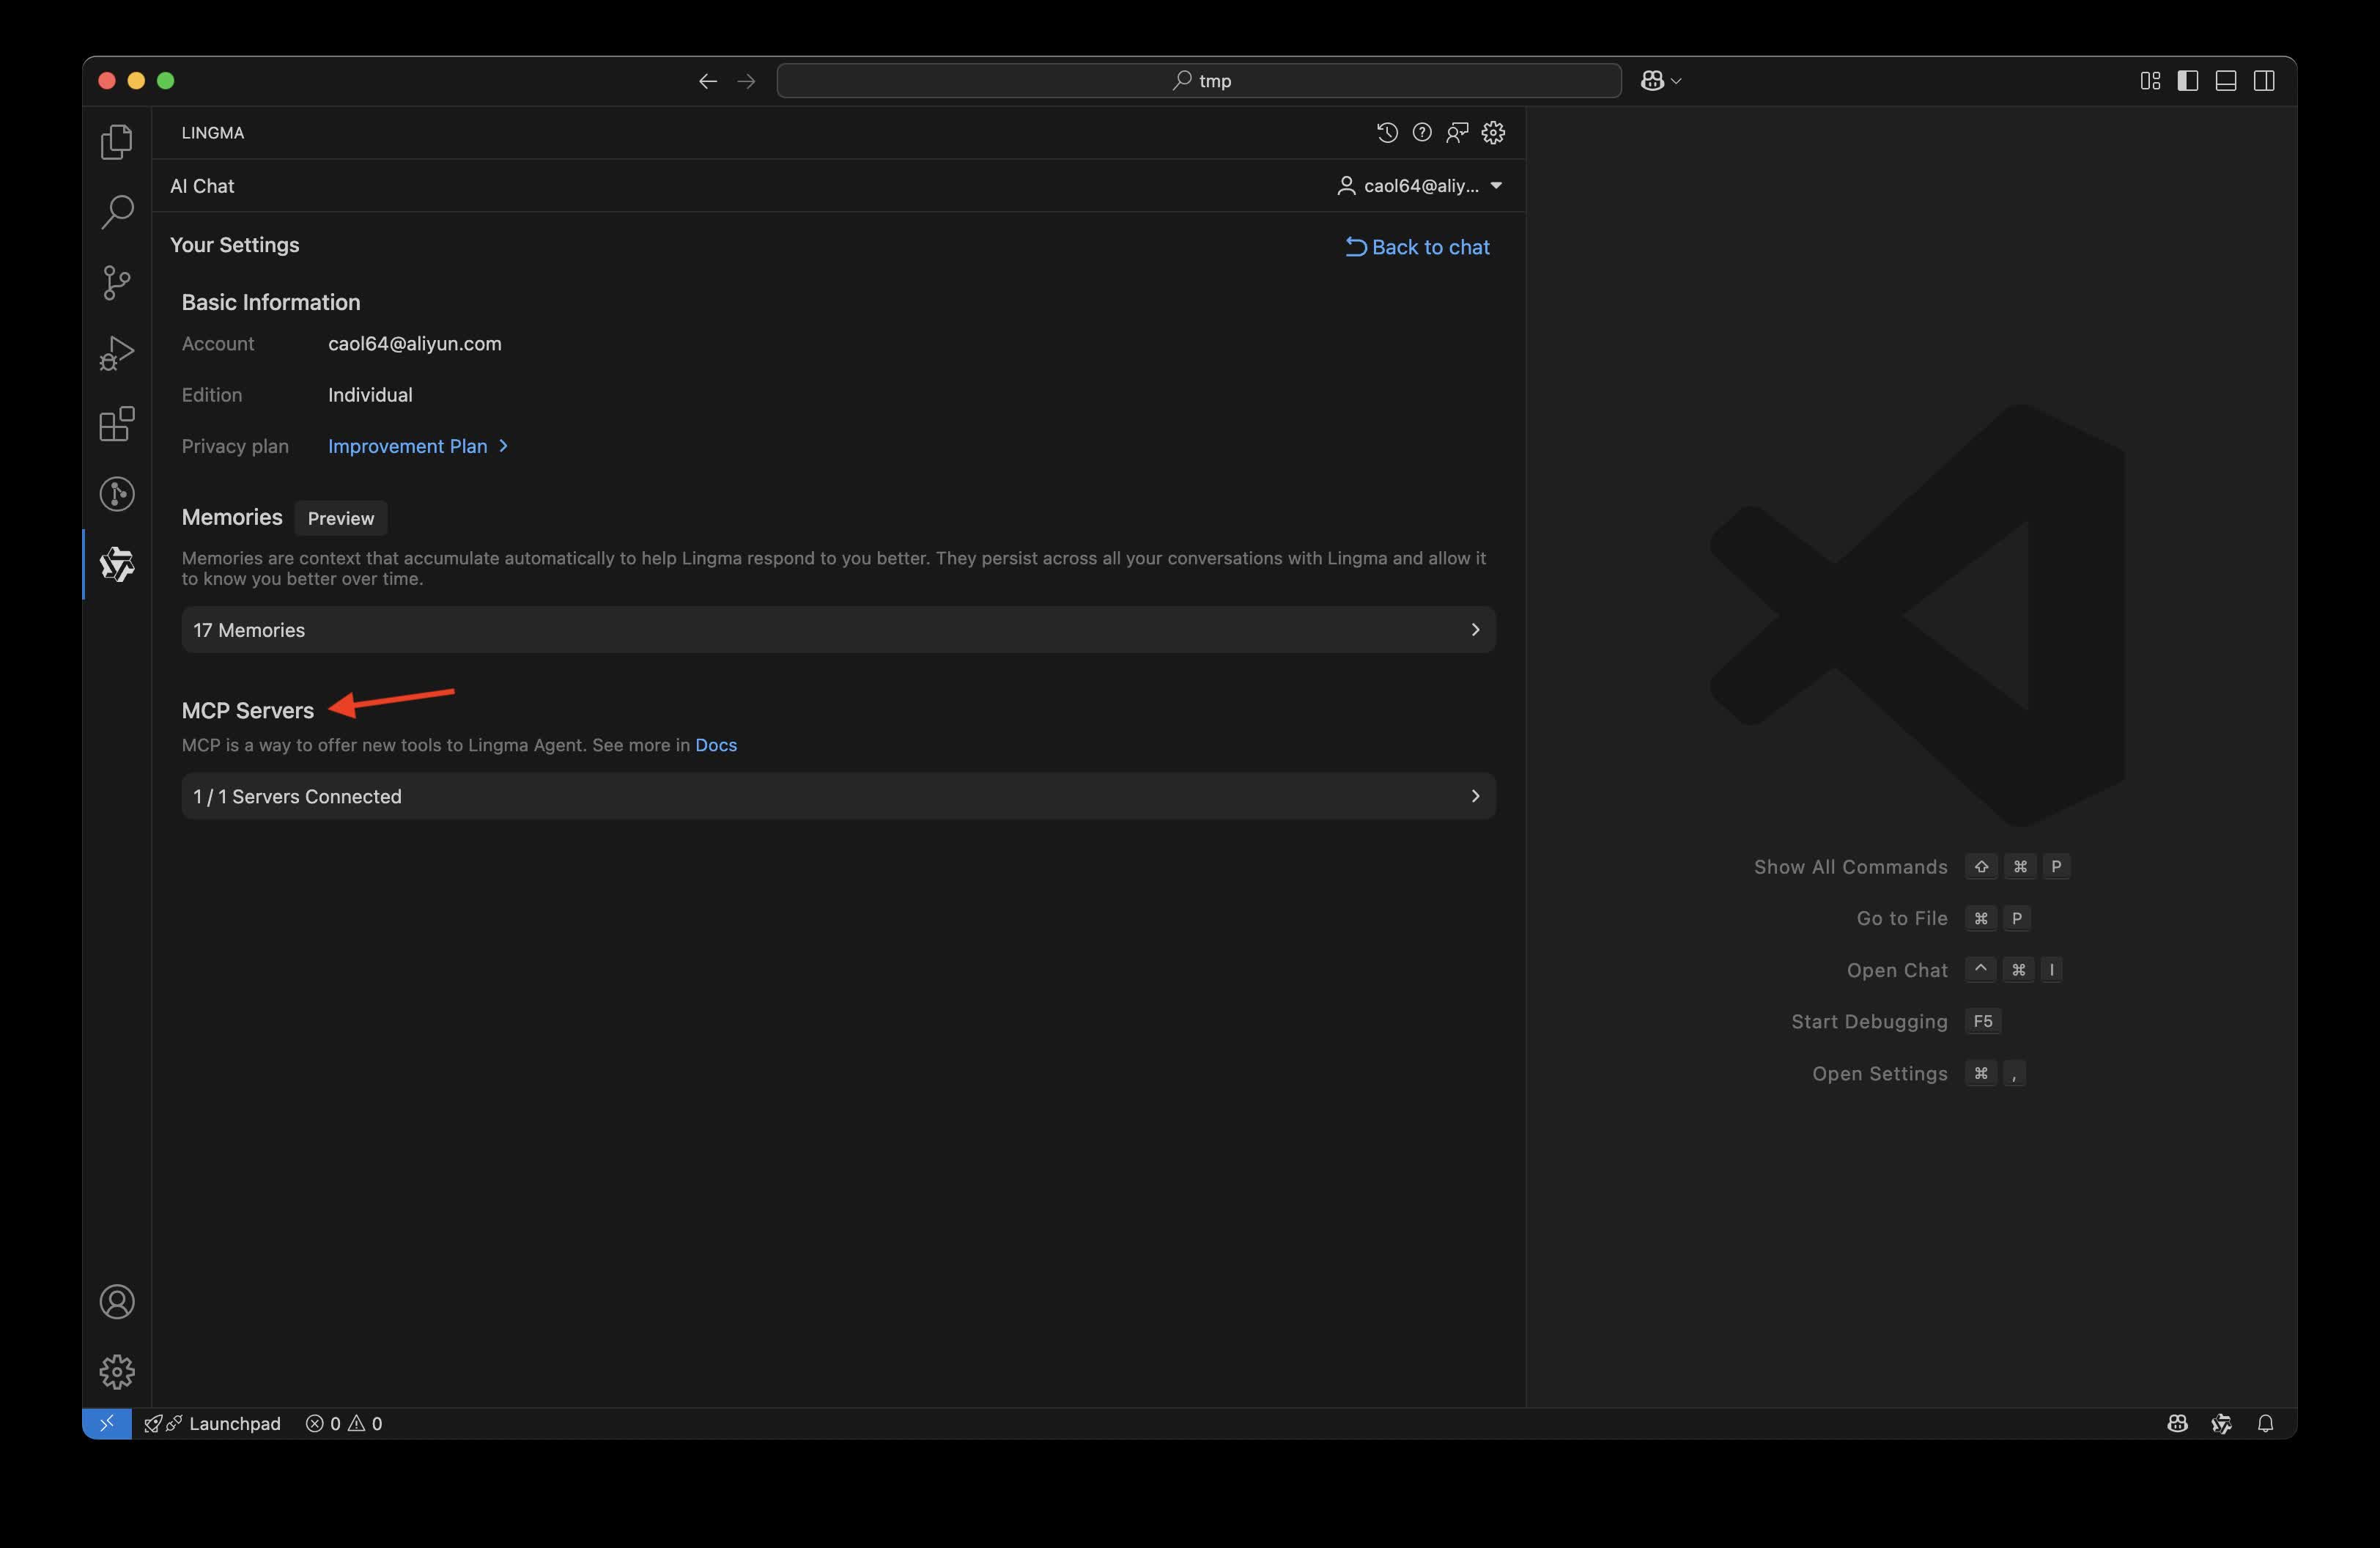Open Copilot icon next to search bar
The image size is (2380, 1548).
[1652, 81]
